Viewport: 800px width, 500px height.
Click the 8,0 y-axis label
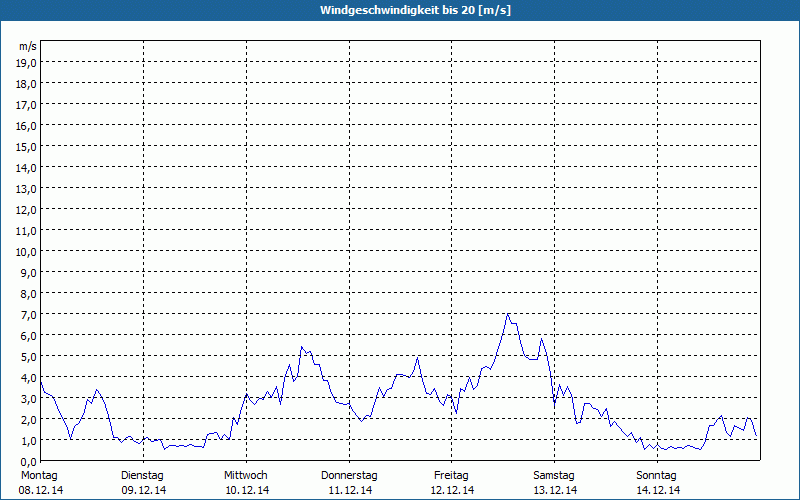[x=28, y=294]
